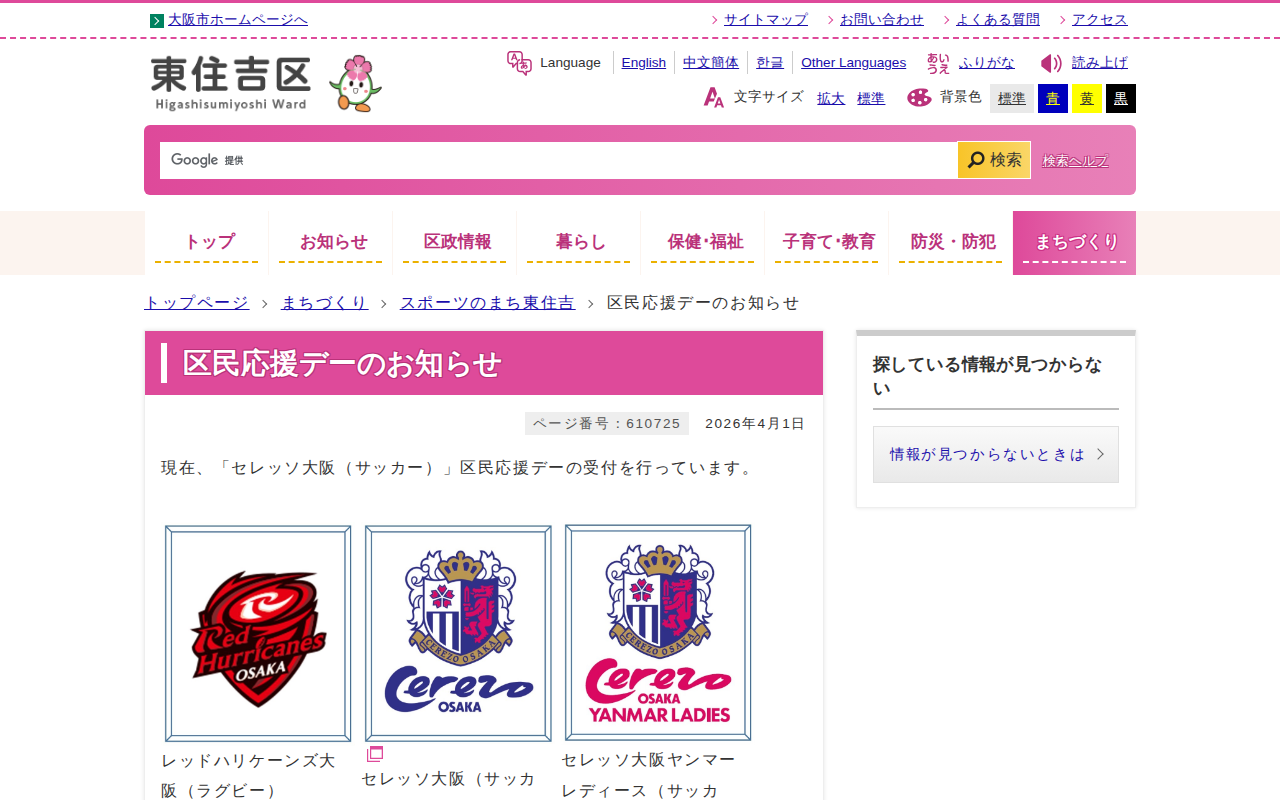Image resolution: width=1280 pixels, height=800 pixels.
Task: Open 情報が見つからないときは button
Action: point(996,455)
